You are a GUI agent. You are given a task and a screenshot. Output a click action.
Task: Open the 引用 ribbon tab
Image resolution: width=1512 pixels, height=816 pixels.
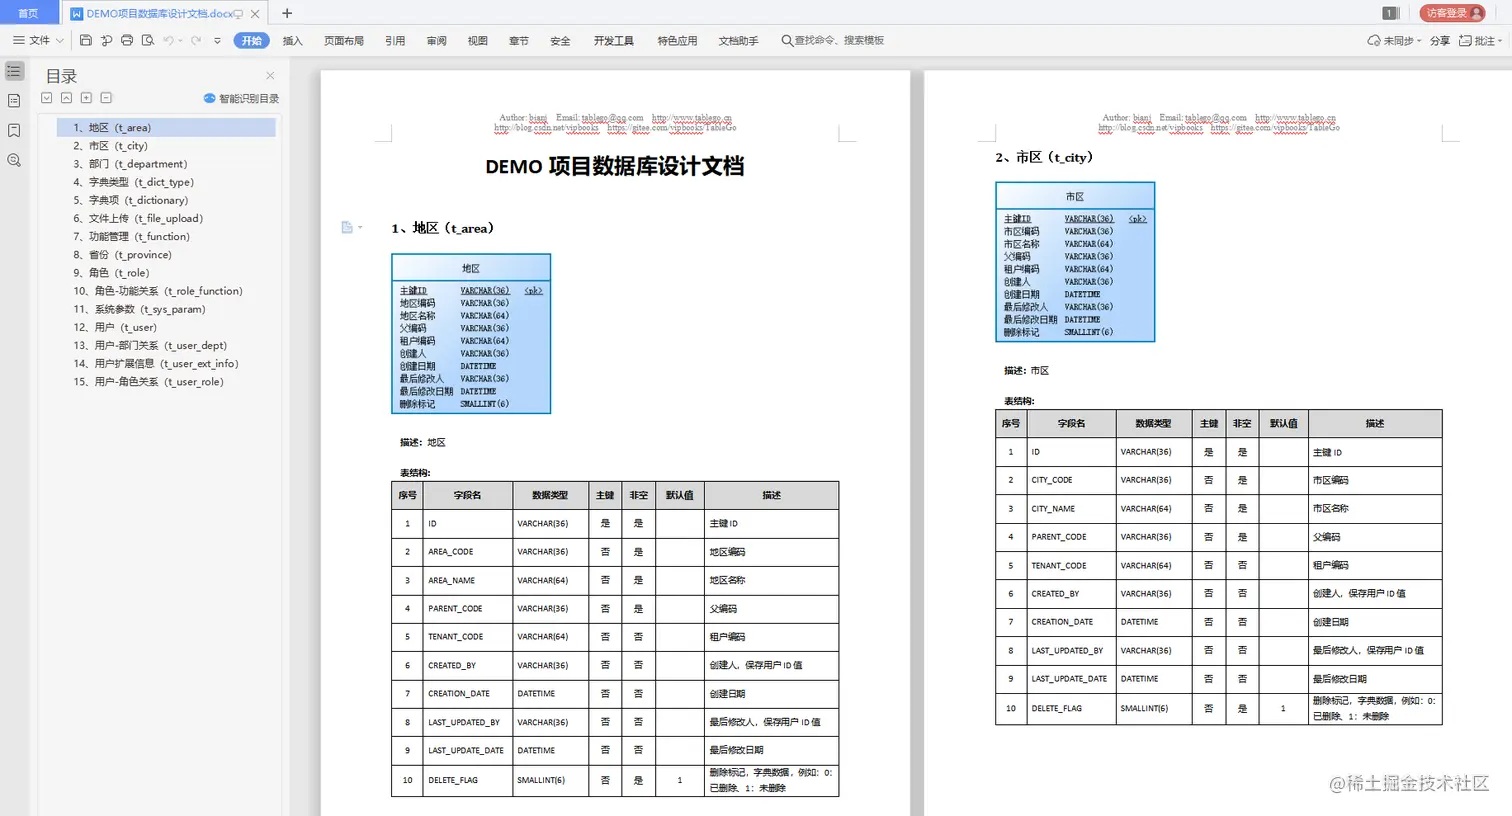click(395, 41)
